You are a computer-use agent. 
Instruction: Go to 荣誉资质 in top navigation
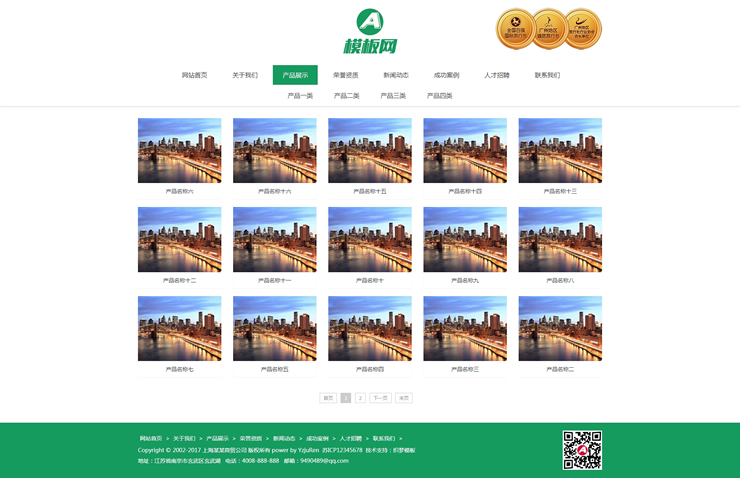point(345,75)
